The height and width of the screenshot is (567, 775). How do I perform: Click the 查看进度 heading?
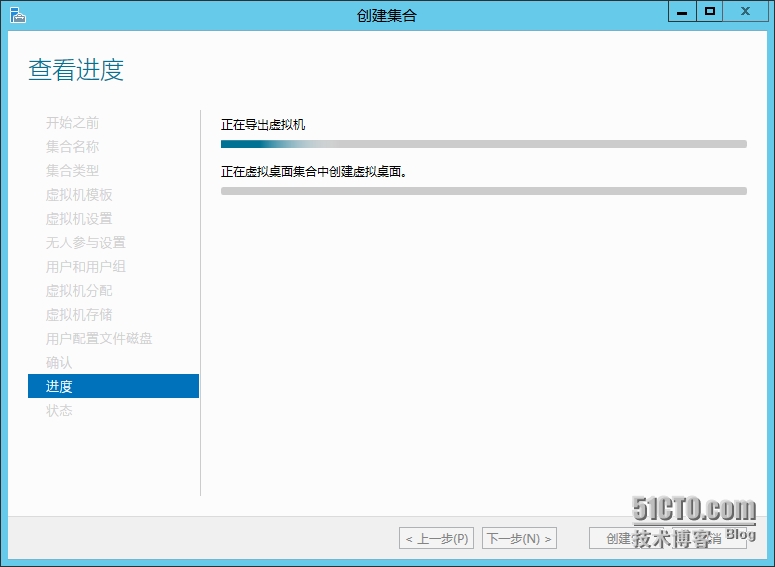tap(76, 69)
